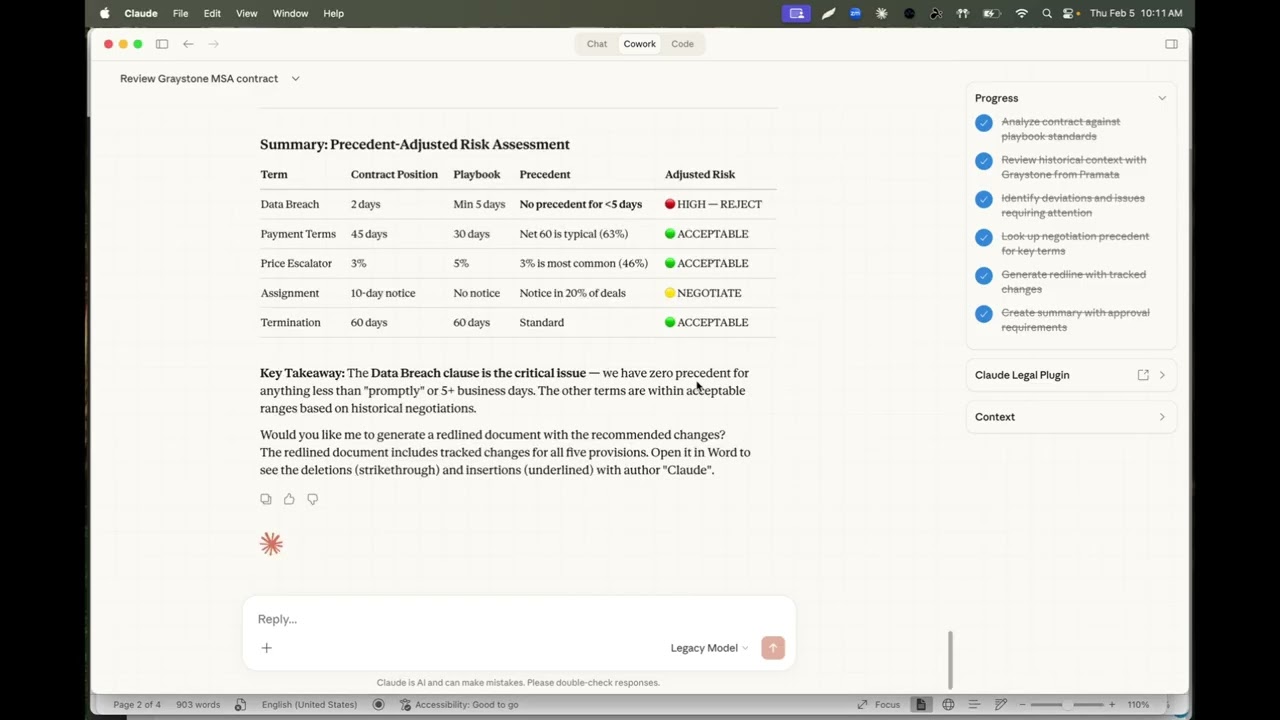1280x720 pixels.
Task: Click the Zoom app icon in menu bar
Action: click(x=855, y=13)
